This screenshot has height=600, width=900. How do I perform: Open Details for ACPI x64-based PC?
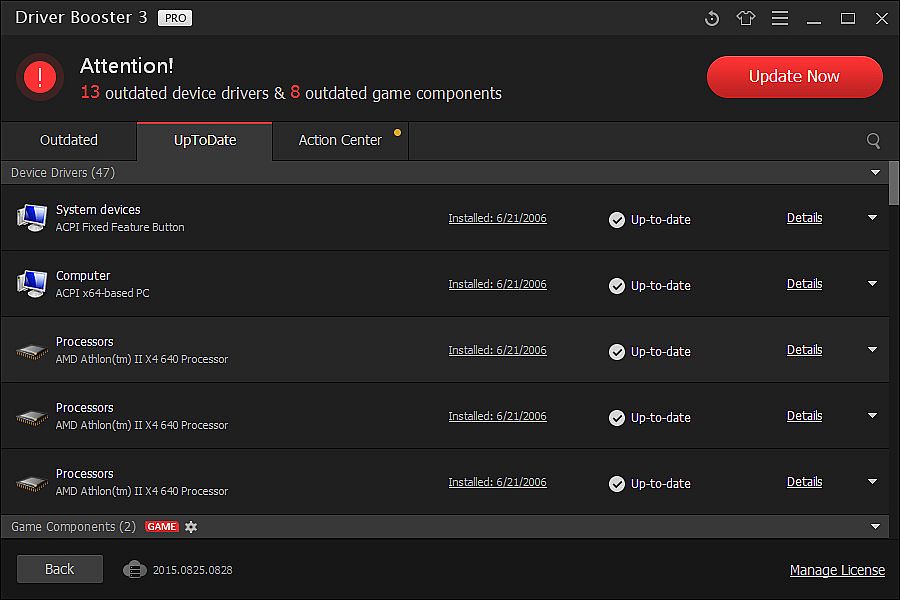tap(804, 283)
